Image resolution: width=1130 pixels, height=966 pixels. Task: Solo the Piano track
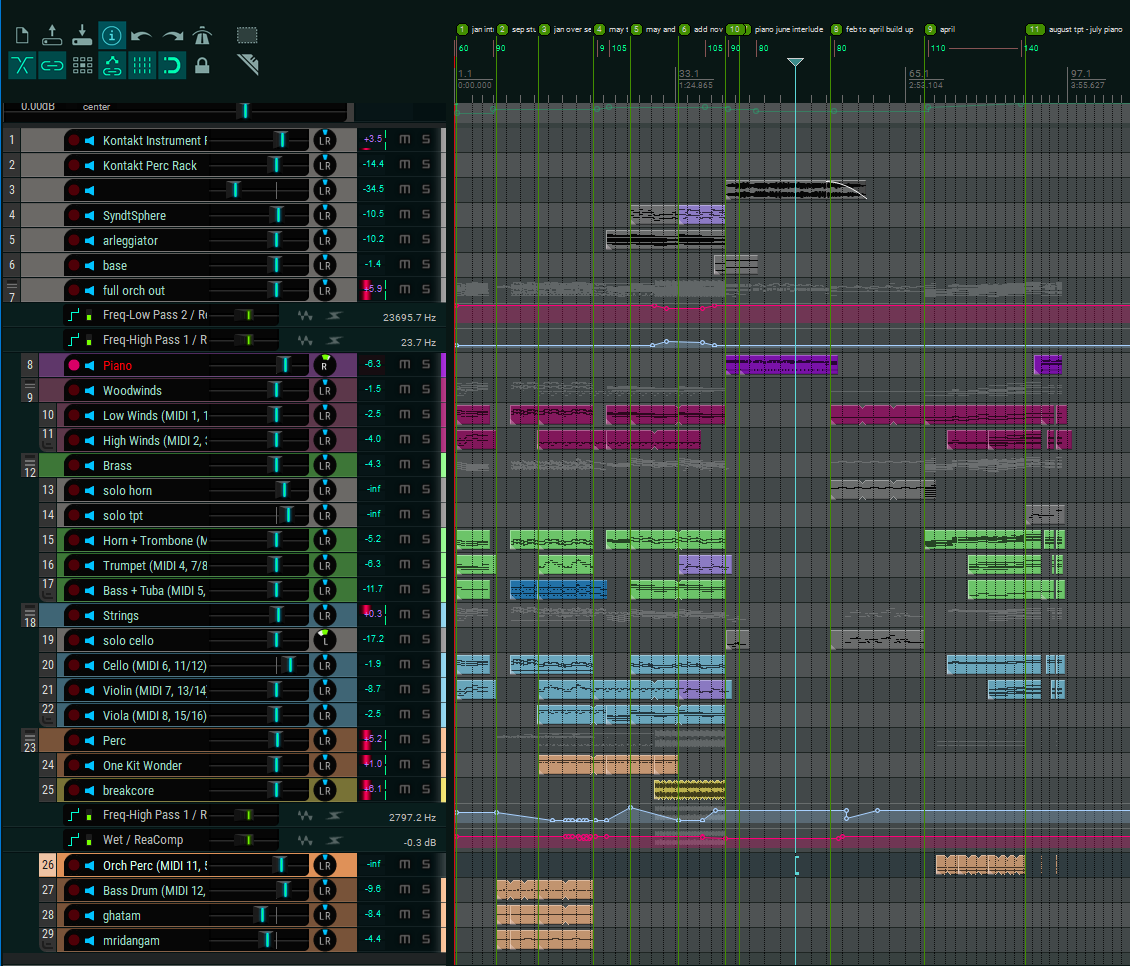pos(426,365)
